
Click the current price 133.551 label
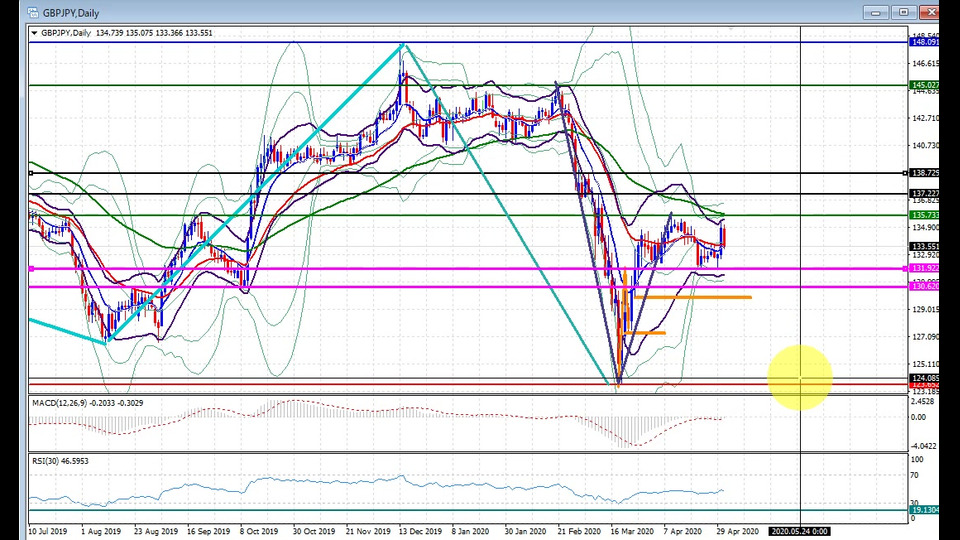[924, 247]
